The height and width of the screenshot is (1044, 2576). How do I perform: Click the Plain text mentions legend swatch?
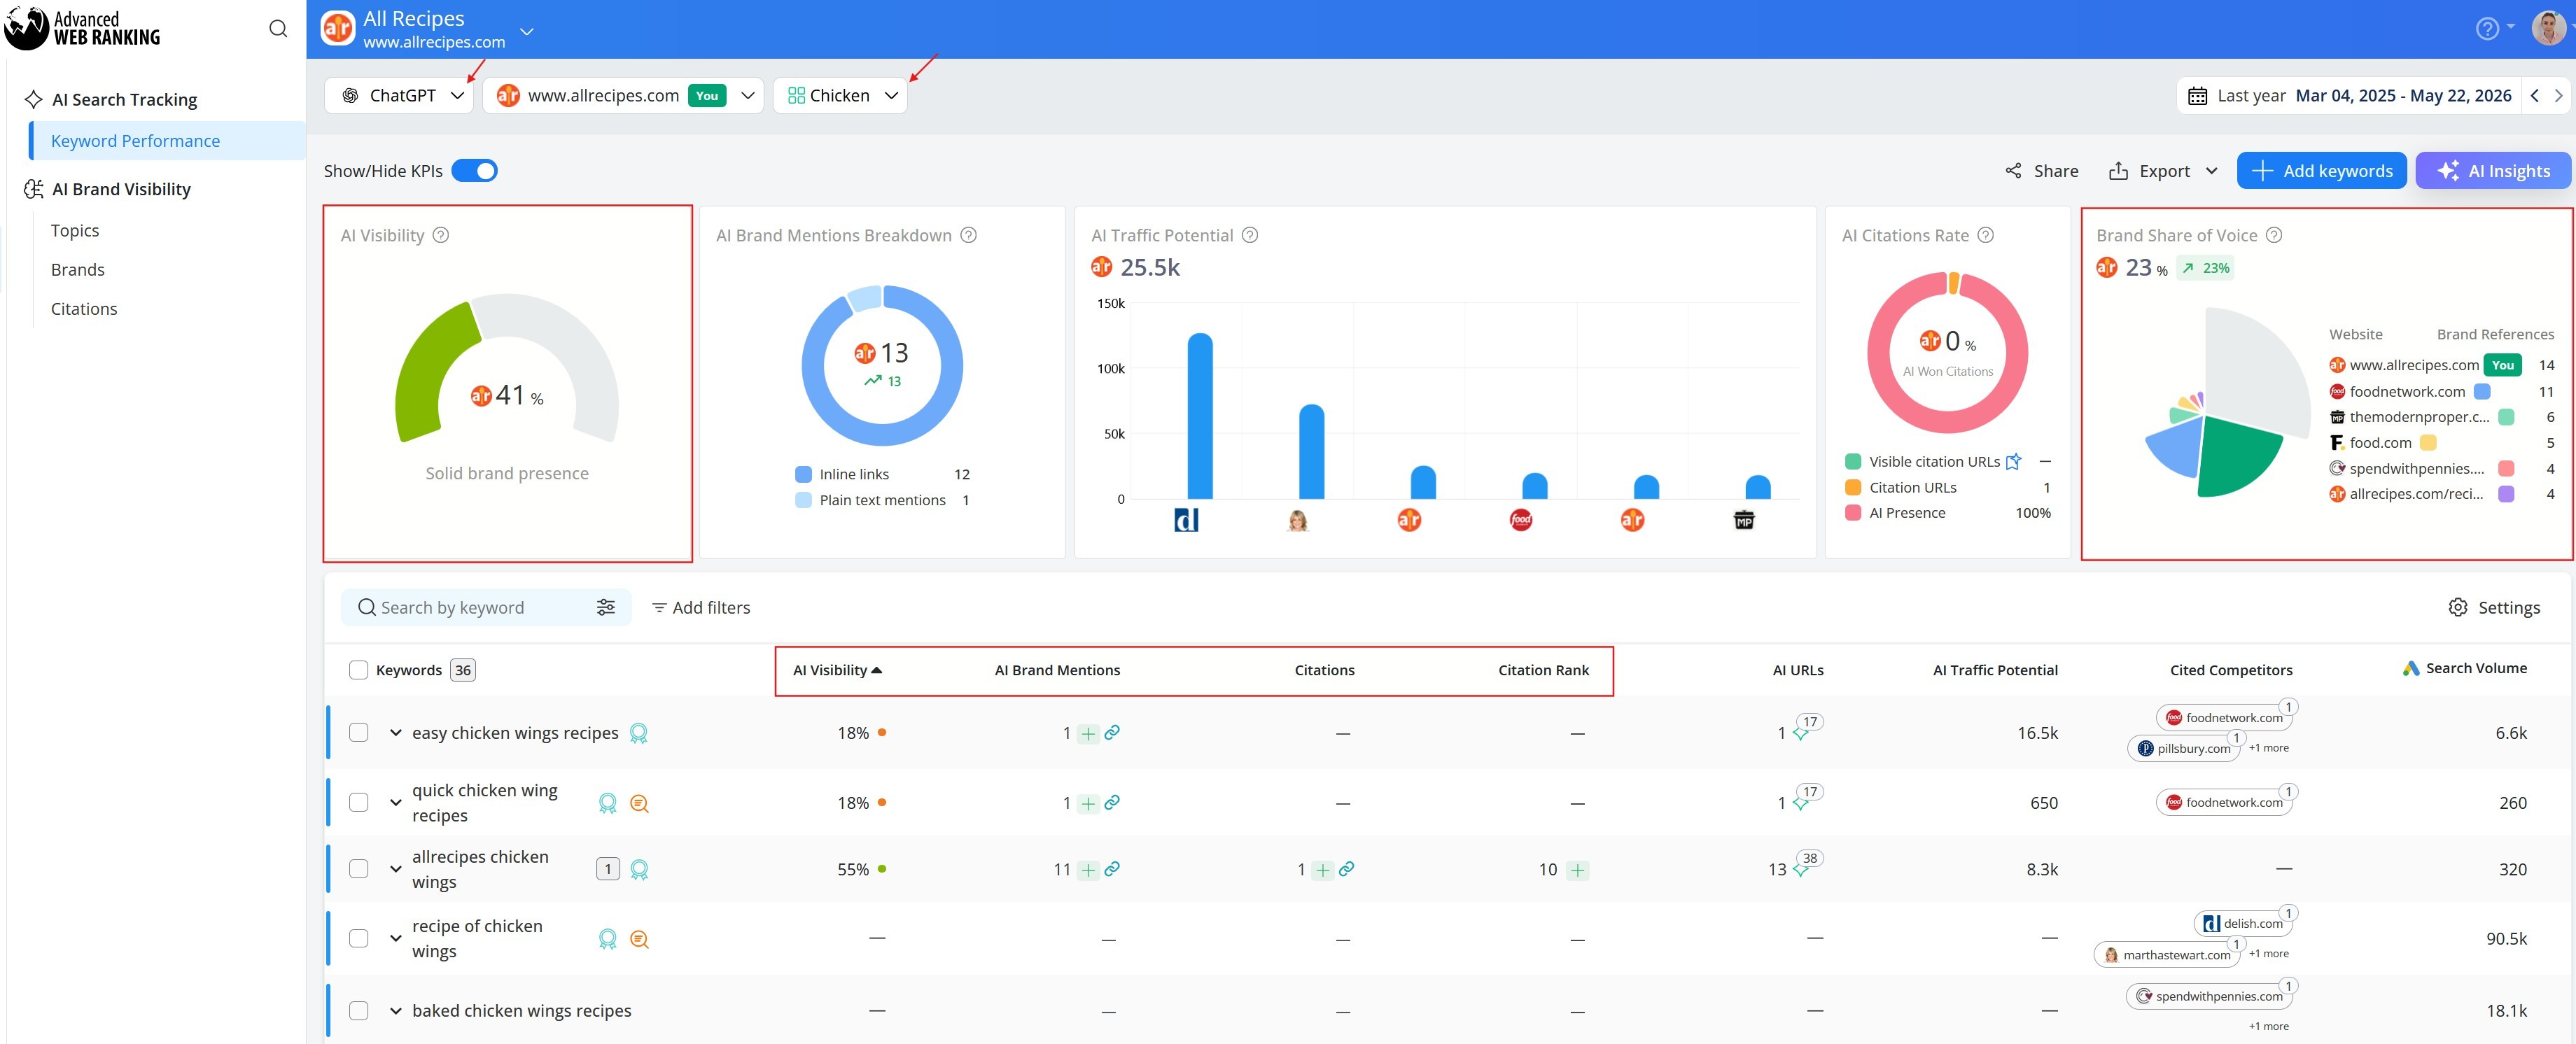click(x=803, y=500)
